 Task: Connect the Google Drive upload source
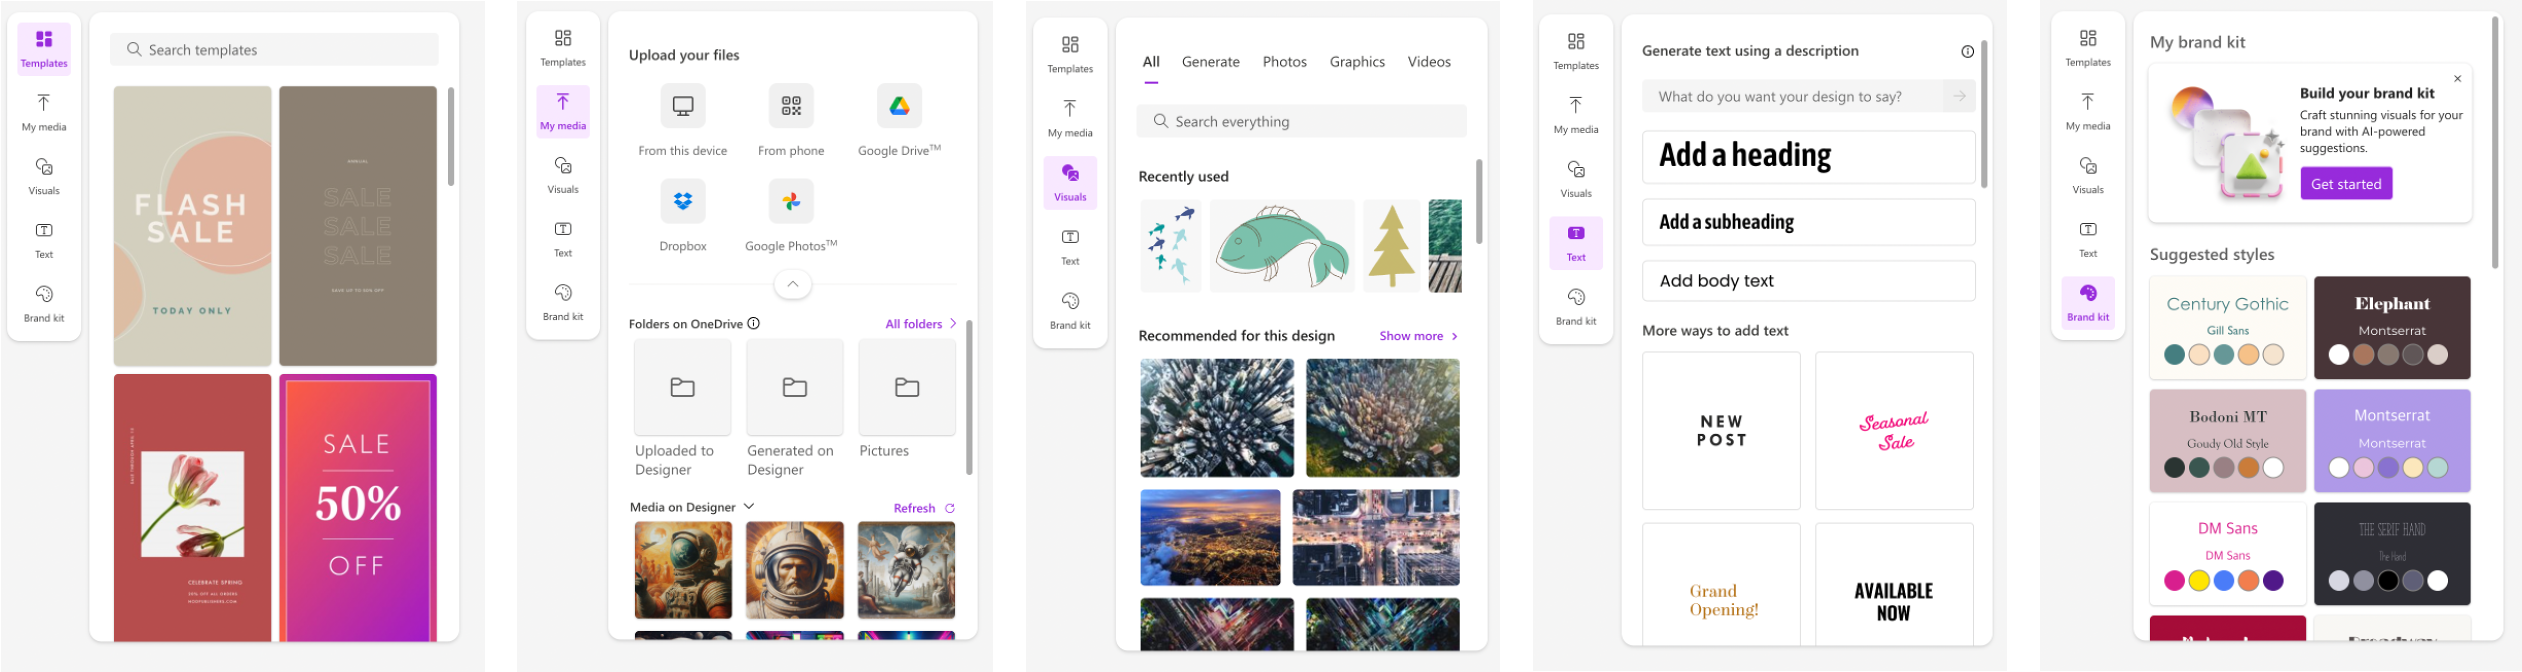point(899,106)
